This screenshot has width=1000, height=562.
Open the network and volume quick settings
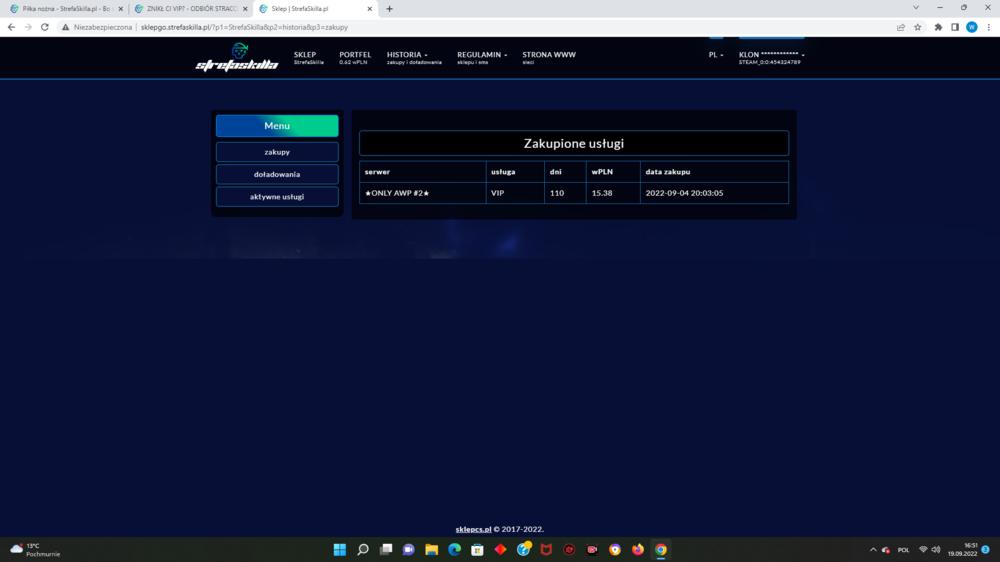click(929, 549)
